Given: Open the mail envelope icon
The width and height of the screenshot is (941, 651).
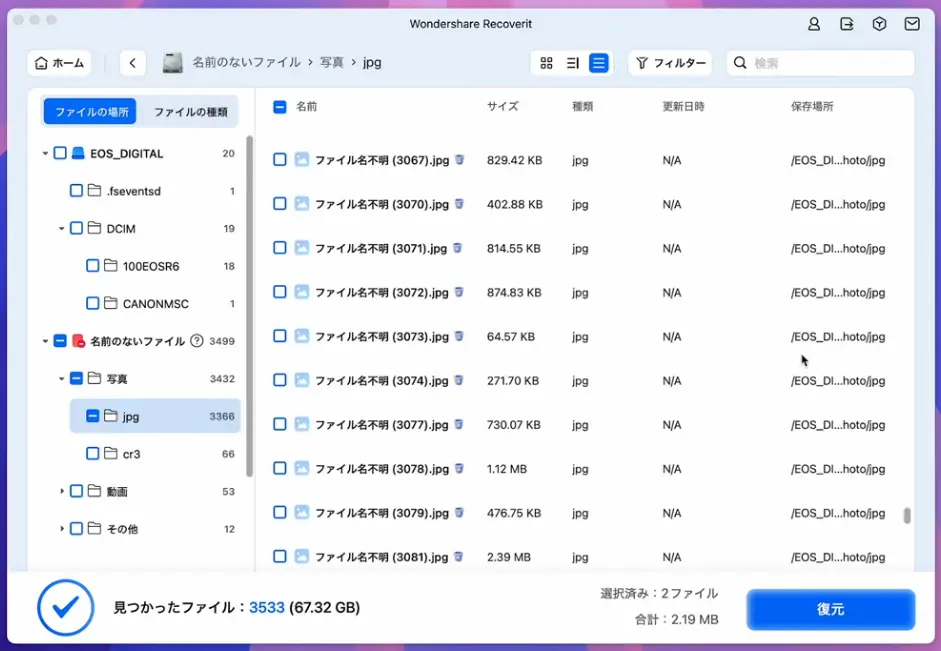Looking at the screenshot, I should [x=912, y=24].
